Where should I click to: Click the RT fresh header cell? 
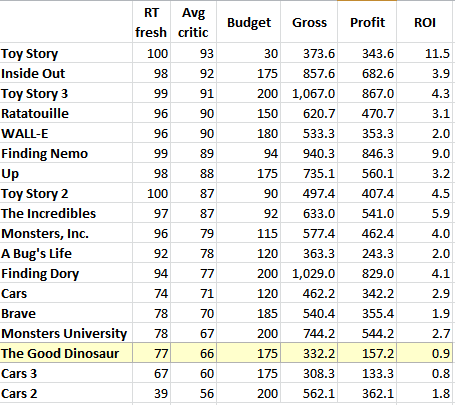click(x=151, y=22)
